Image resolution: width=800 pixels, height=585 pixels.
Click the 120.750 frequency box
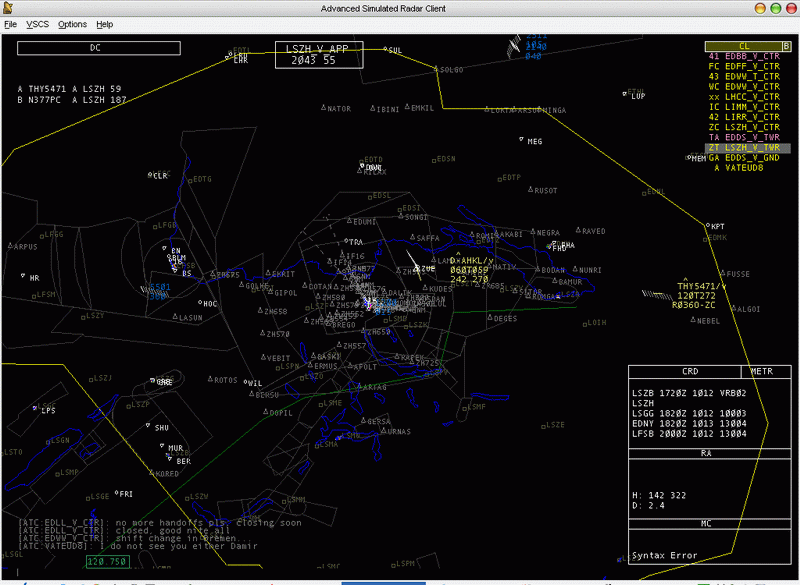click(x=108, y=562)
